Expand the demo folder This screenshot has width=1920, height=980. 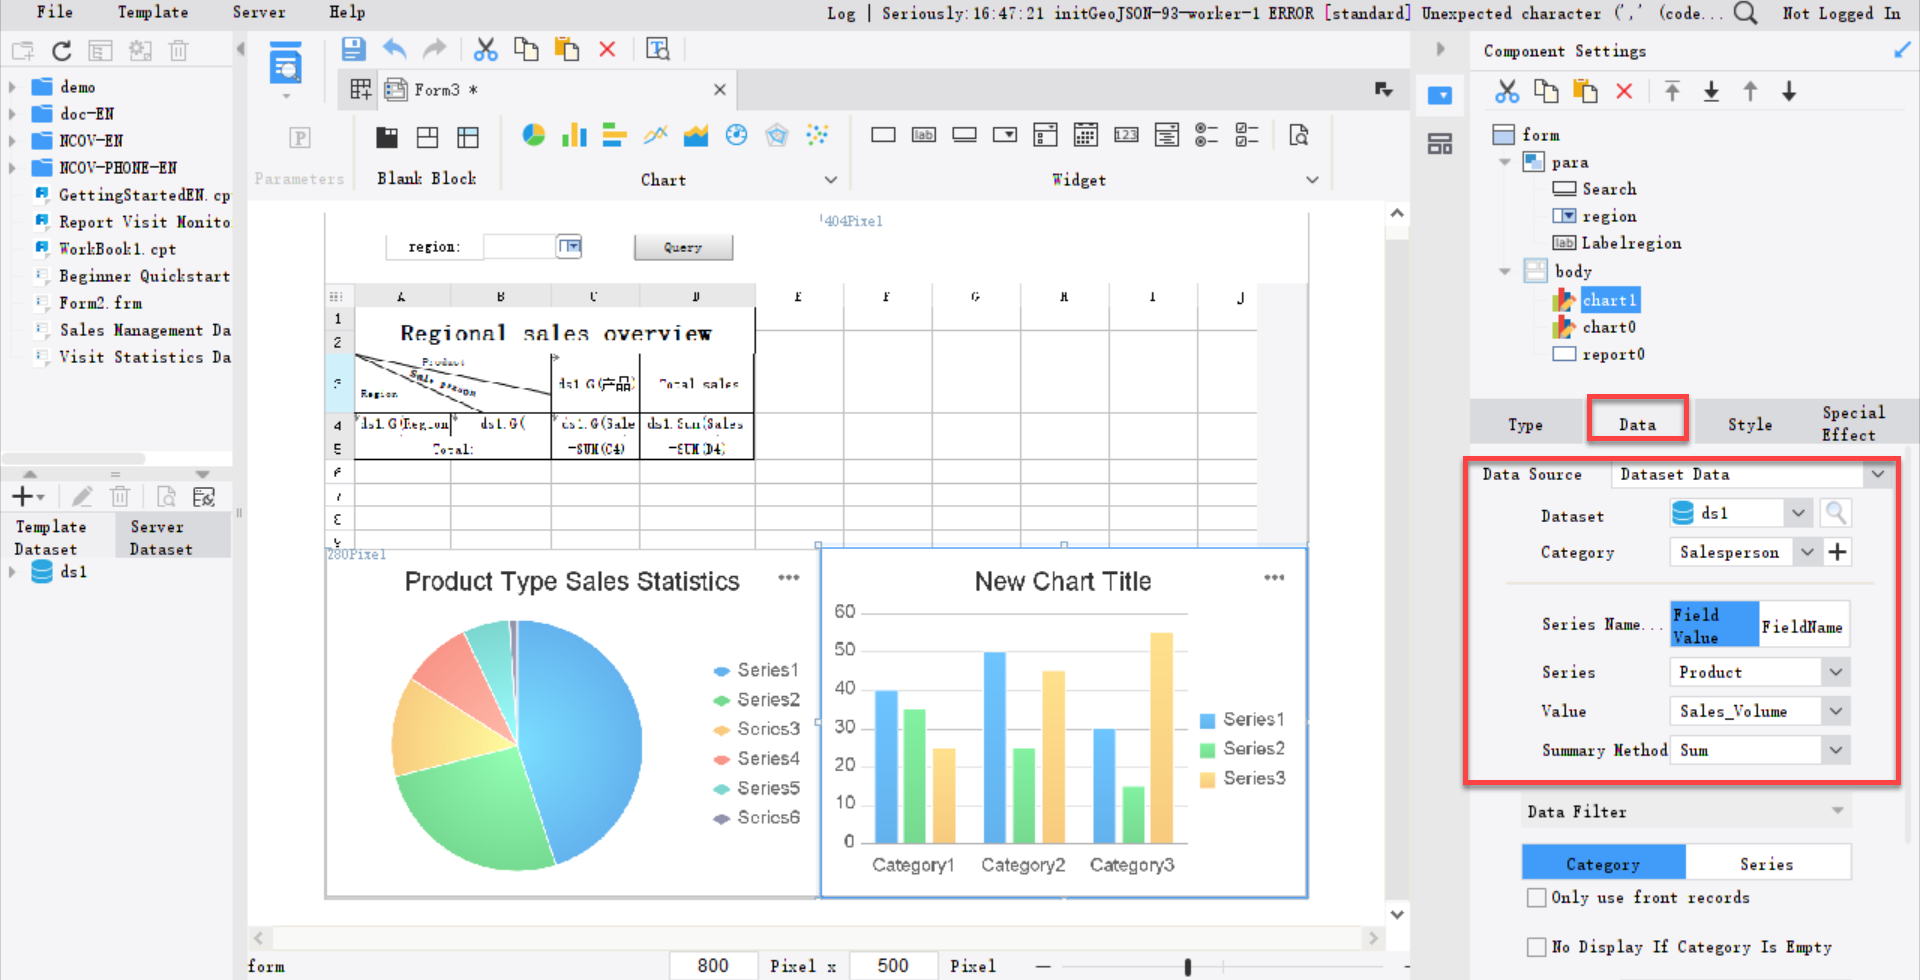12,87
